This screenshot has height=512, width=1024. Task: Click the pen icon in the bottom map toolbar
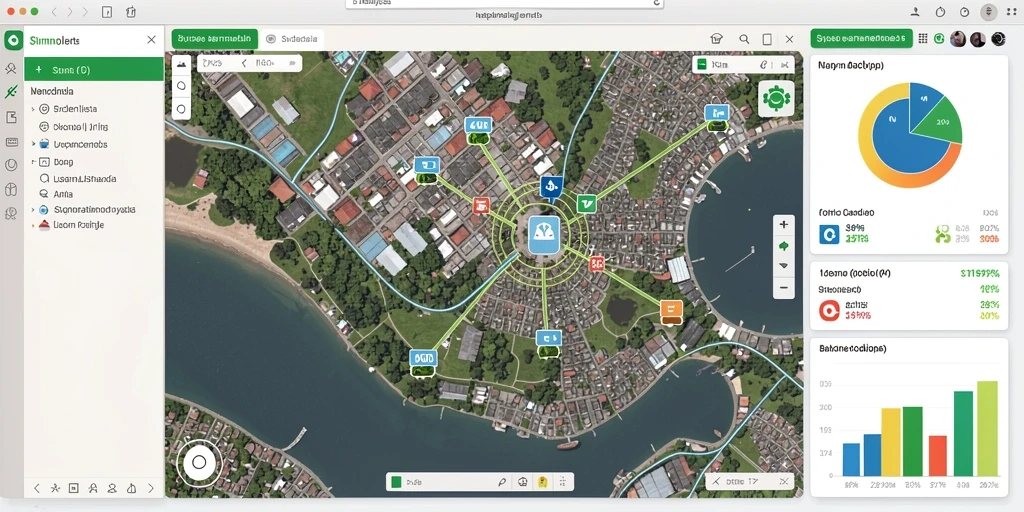[x=502, y=482]
